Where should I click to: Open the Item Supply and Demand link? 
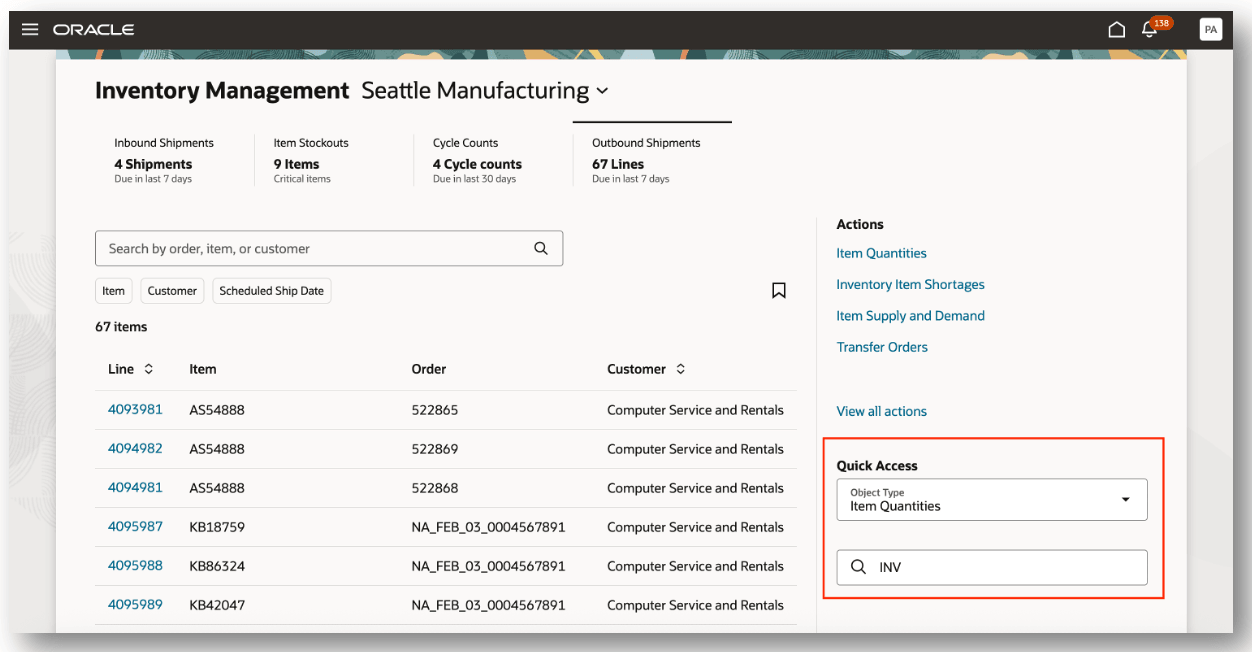pyautogui.click(x=910, y=316)
